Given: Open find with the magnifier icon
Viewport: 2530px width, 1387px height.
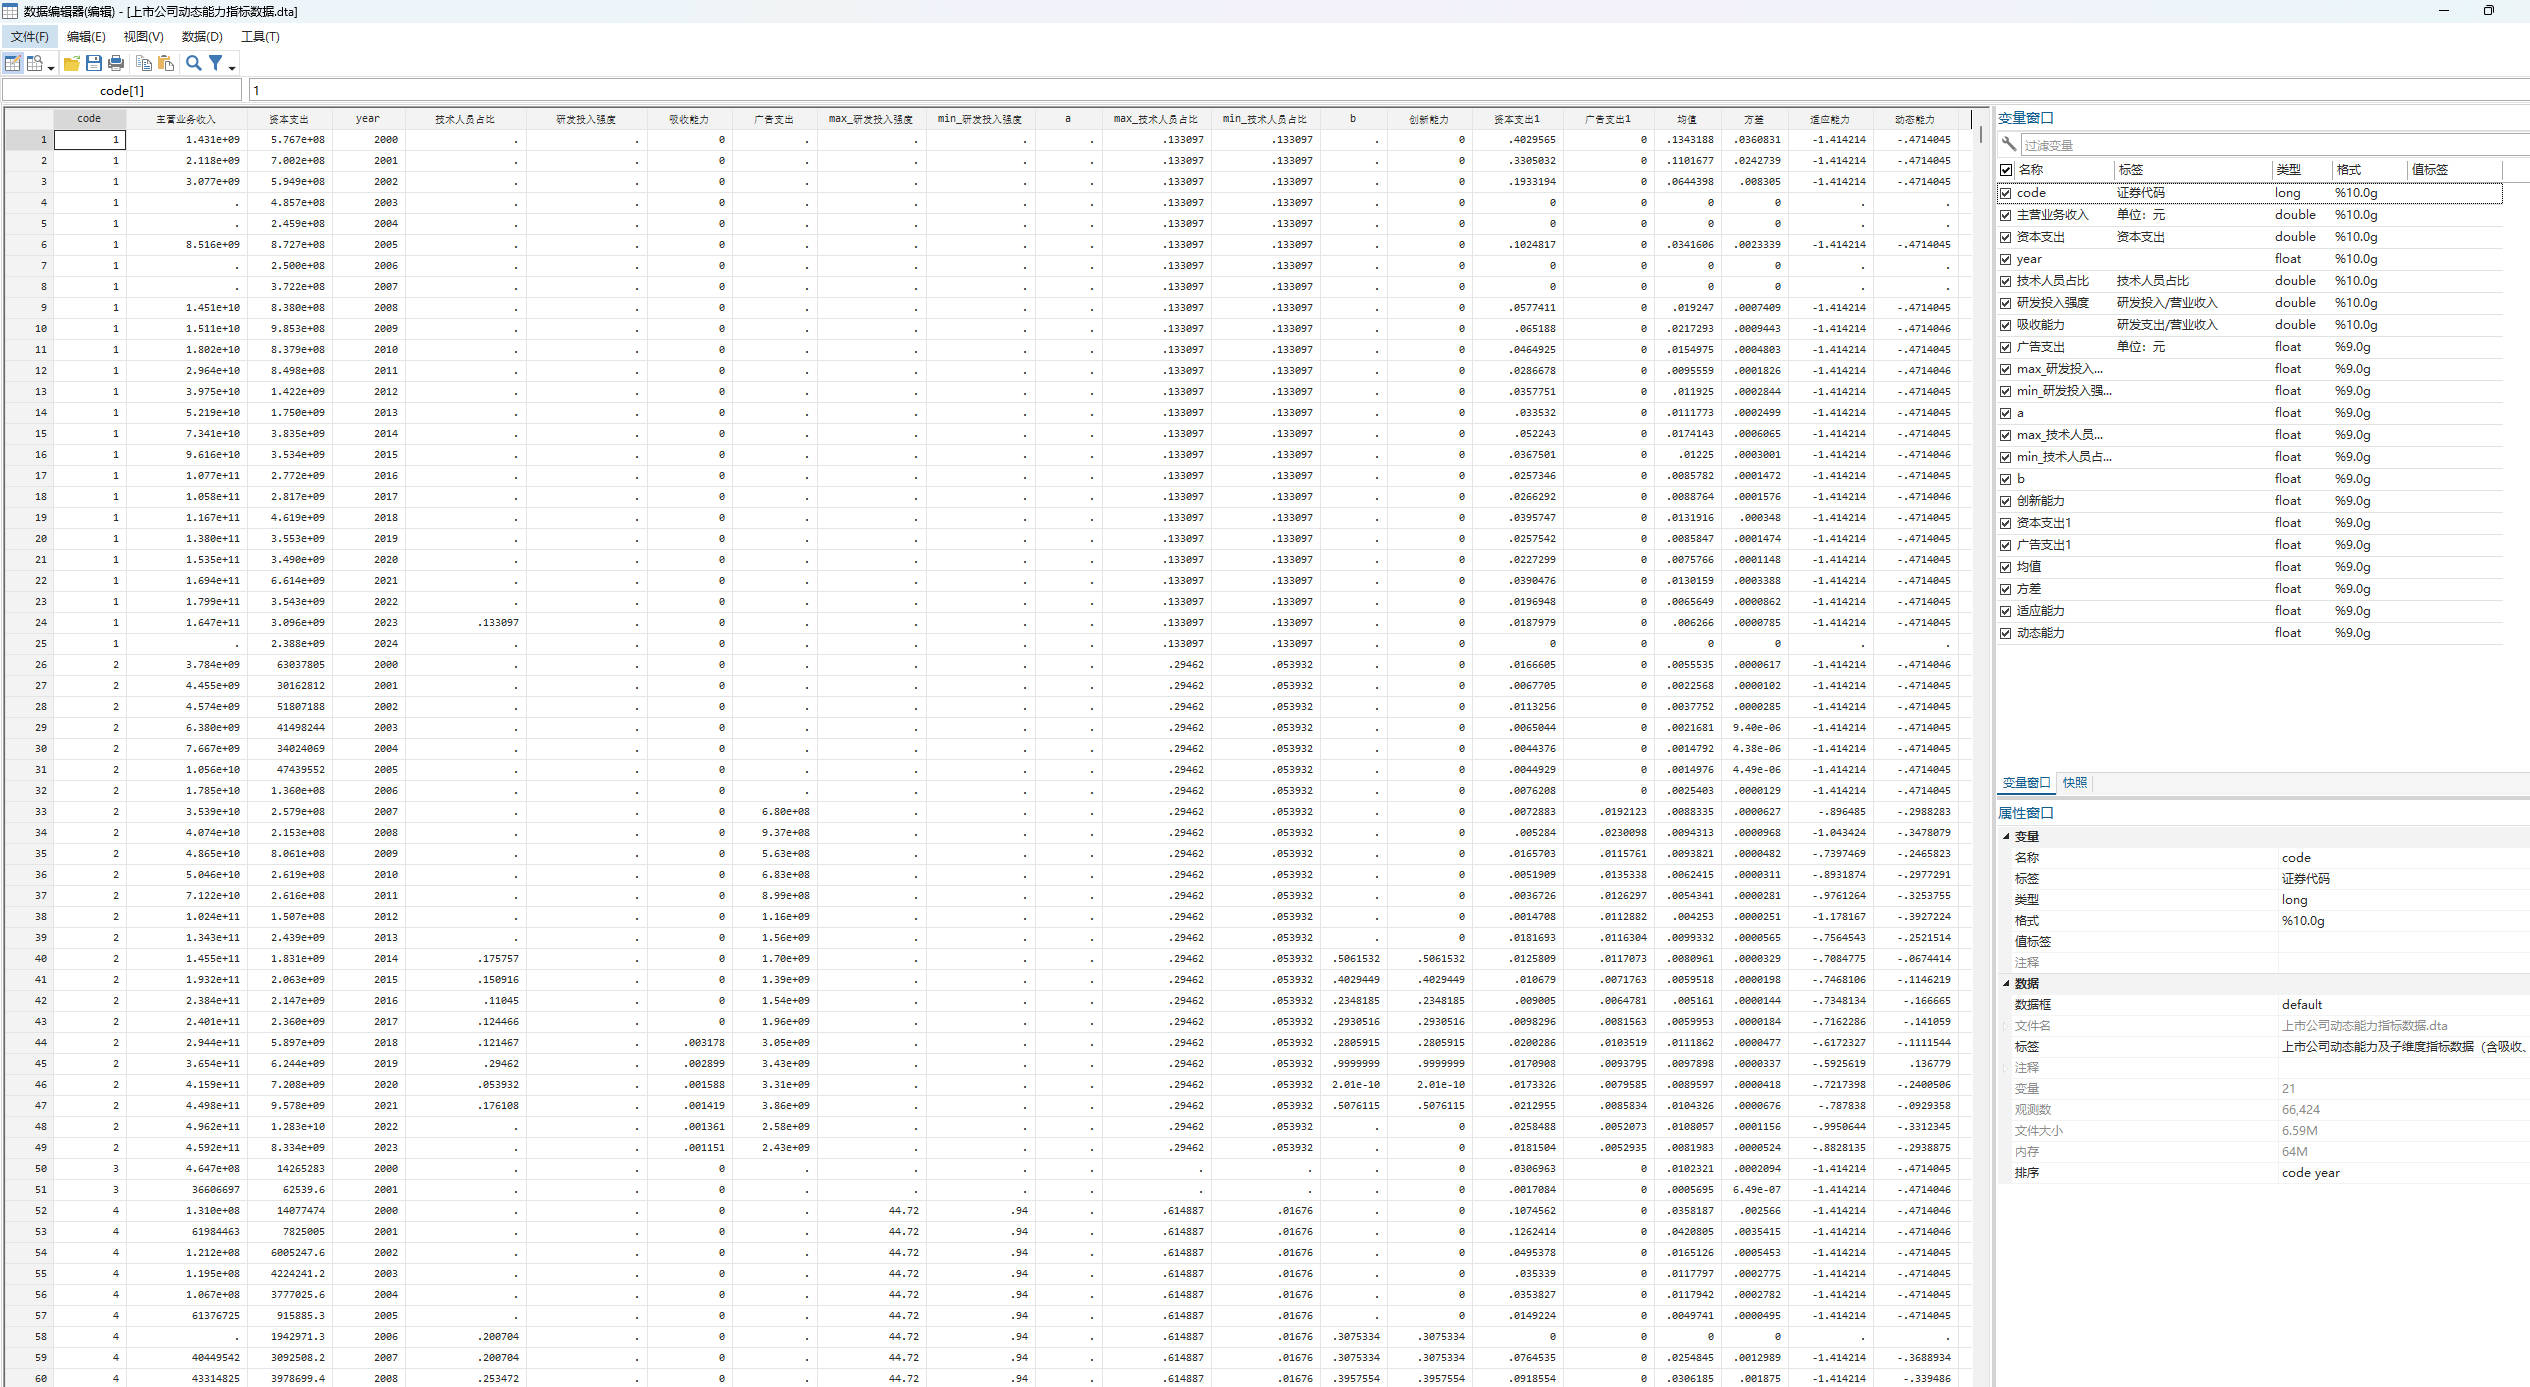Looking at the screenshot, I should click(194, 63).
